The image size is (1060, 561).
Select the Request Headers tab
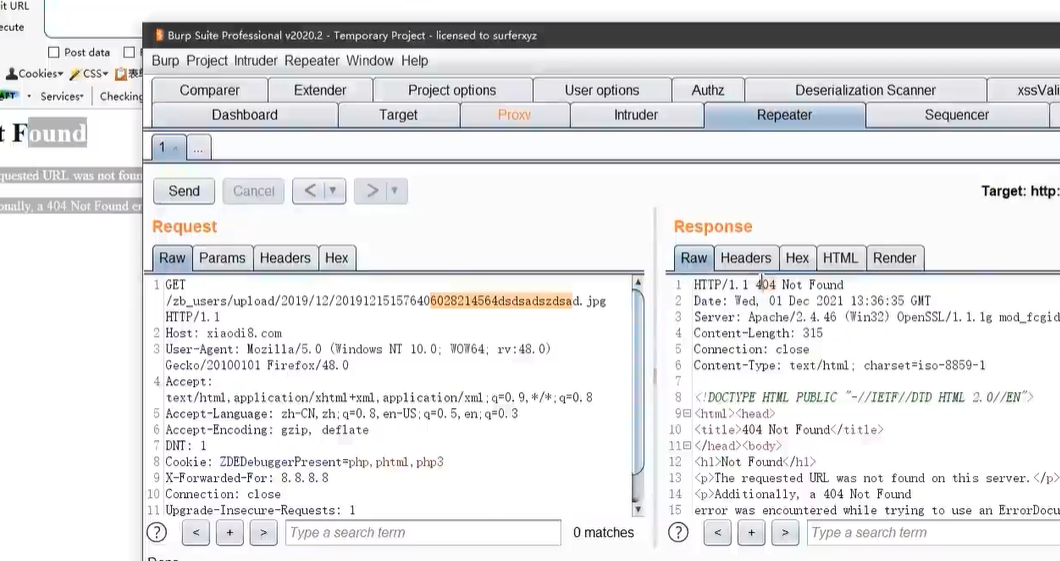[x=285, y=258]
